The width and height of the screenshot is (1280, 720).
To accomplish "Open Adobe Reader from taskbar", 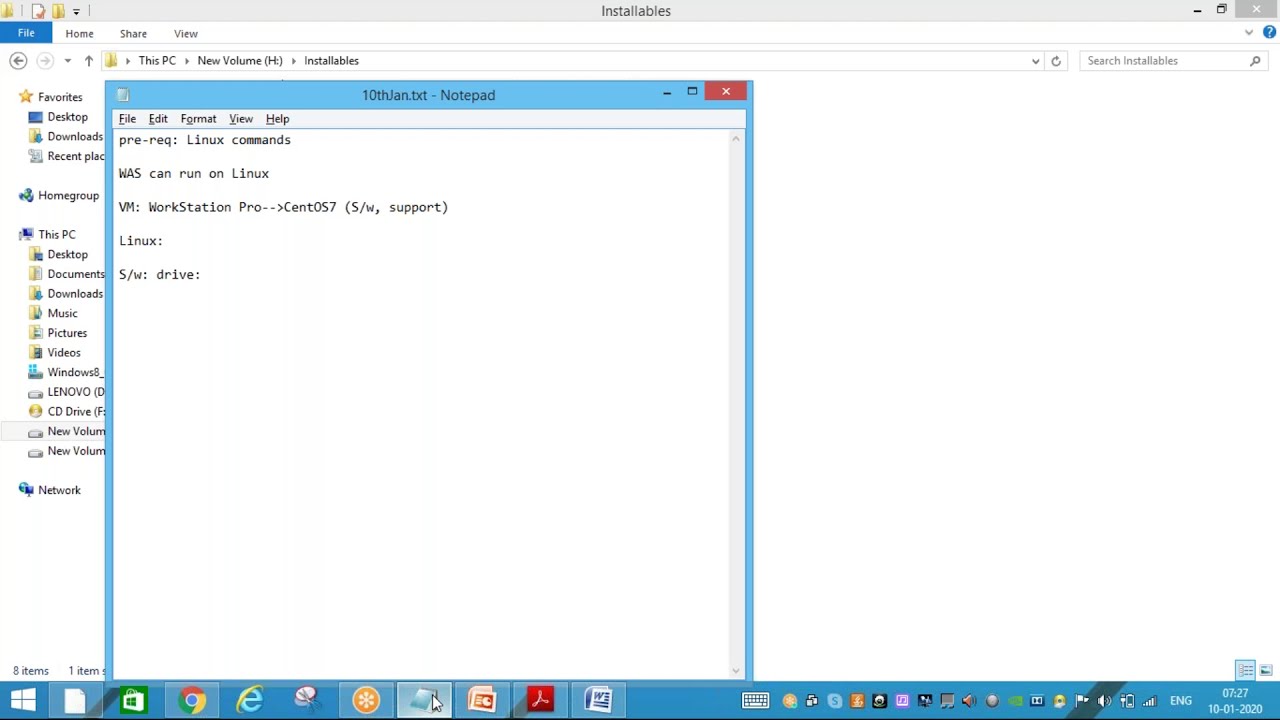I will 540,700.
